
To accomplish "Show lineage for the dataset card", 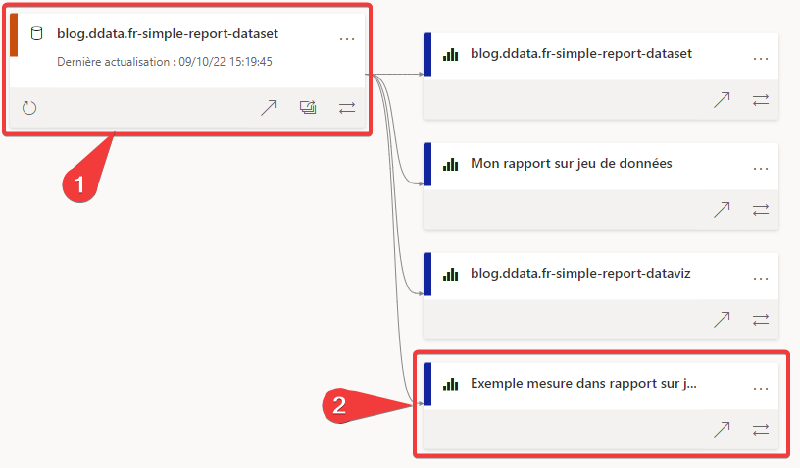I will (347, 108).
